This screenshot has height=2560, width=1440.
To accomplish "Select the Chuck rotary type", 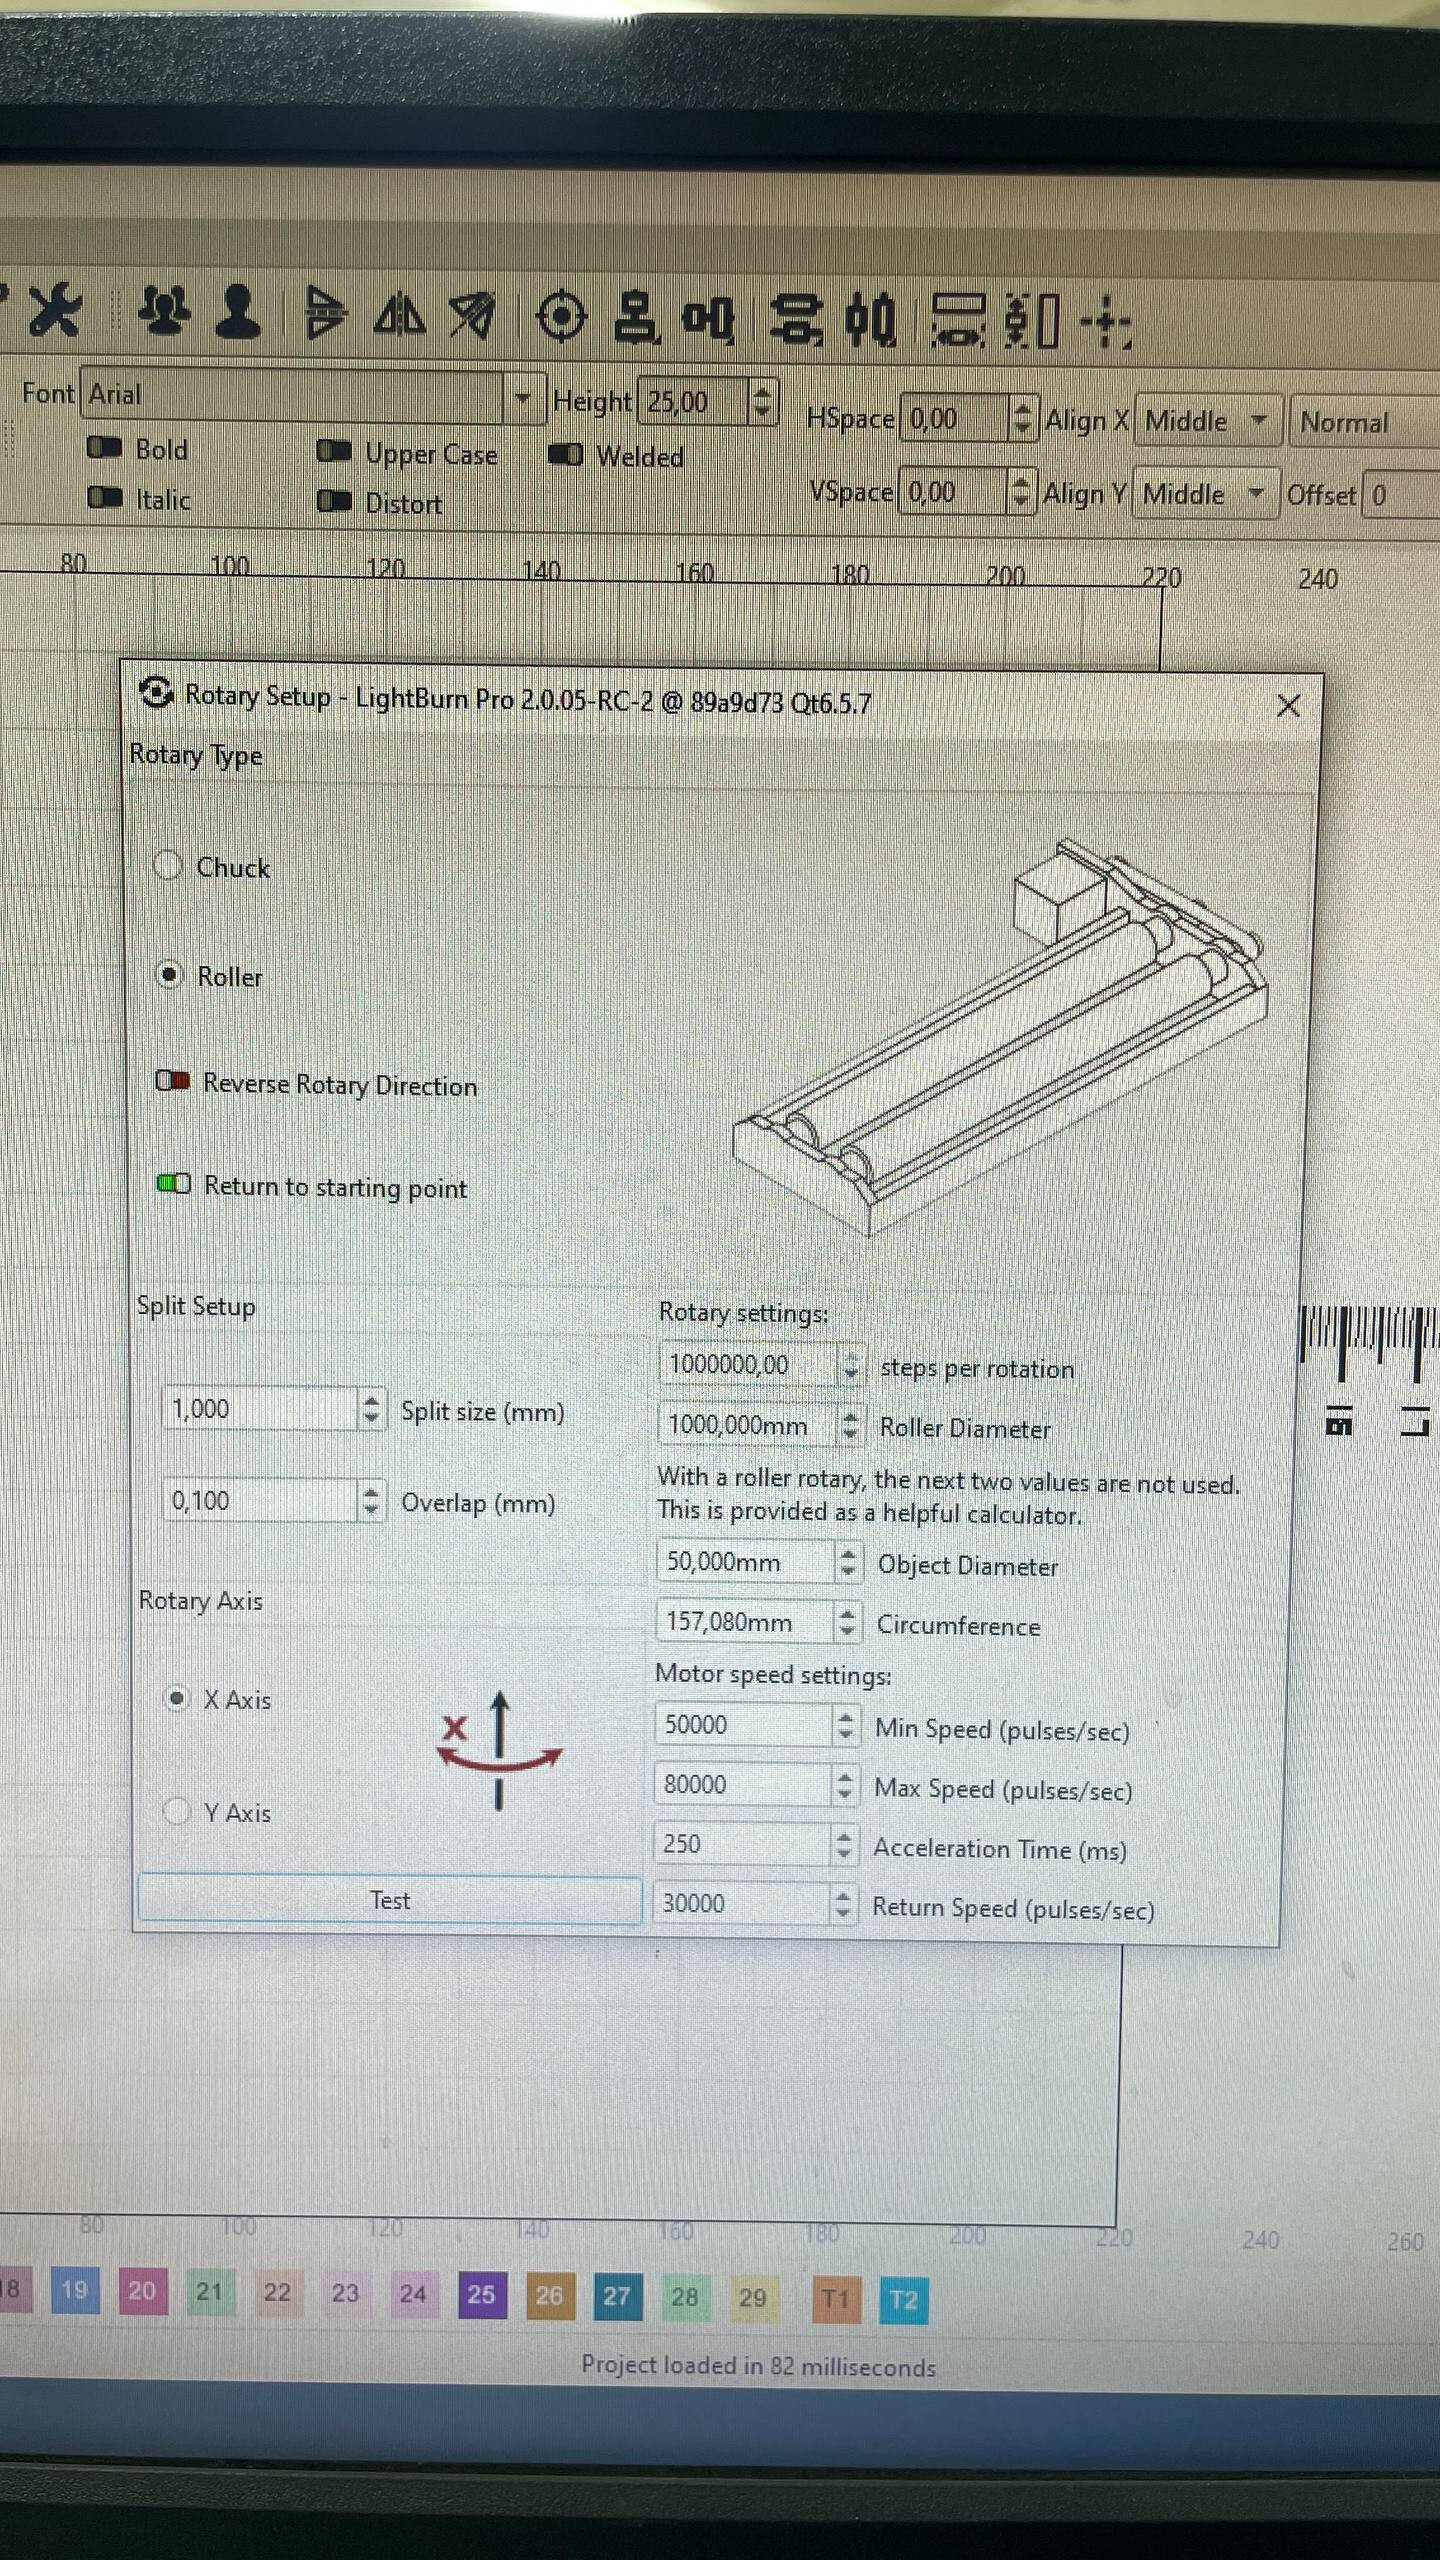I will click(169, 866).
